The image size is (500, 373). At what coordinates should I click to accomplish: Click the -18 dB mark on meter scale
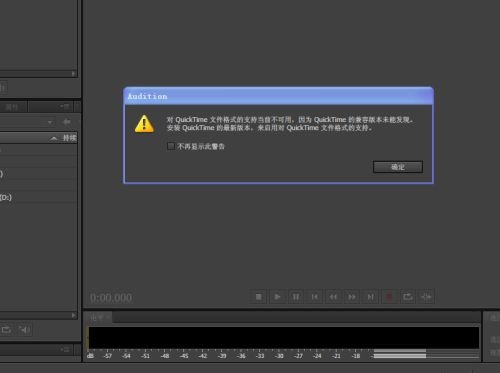(x=356, y=356)
